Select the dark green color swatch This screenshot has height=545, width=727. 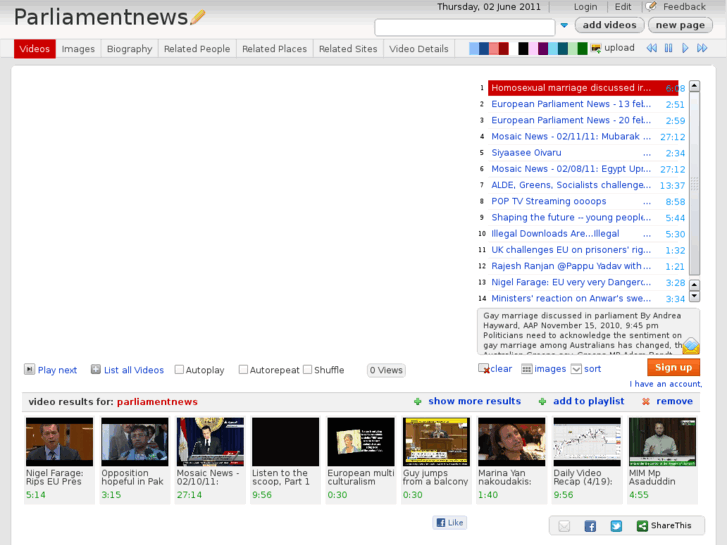pyautogui.click(x=582, y=48)
